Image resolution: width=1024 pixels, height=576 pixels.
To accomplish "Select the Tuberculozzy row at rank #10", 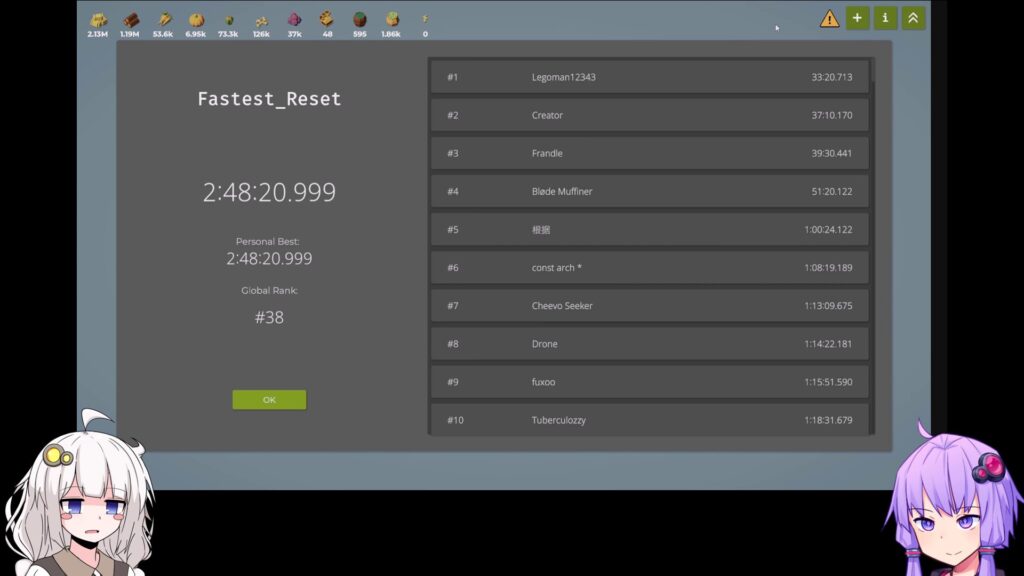I will pos(649,420).
